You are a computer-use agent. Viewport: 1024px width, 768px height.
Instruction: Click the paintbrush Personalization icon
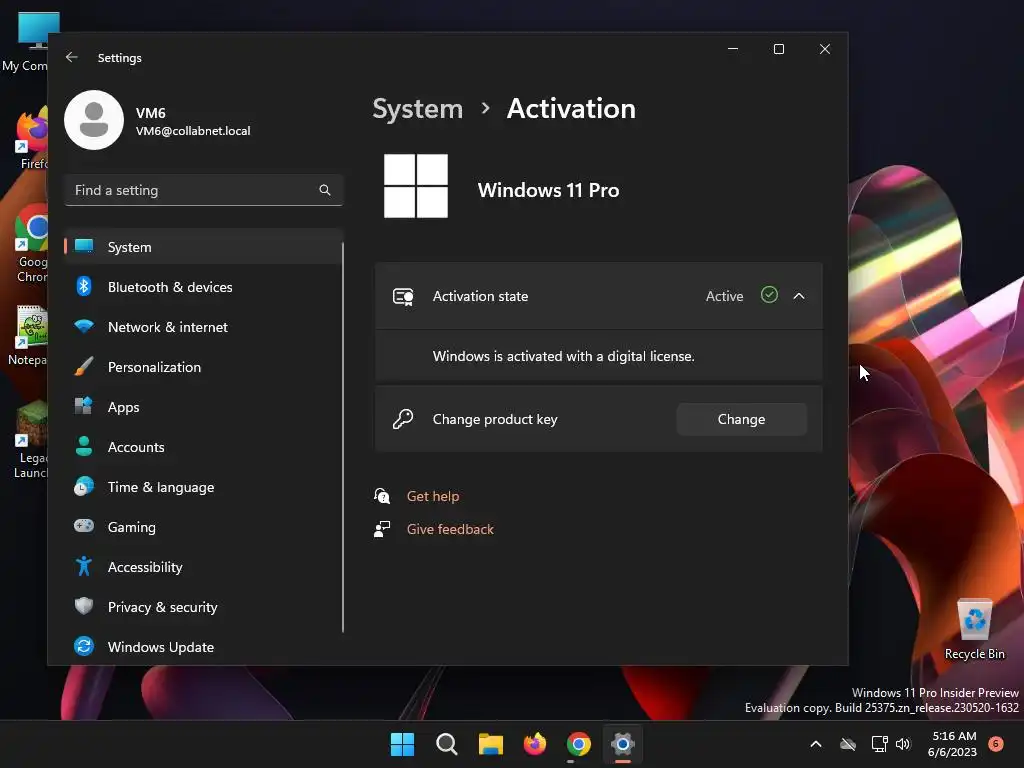tap(84, 366)
